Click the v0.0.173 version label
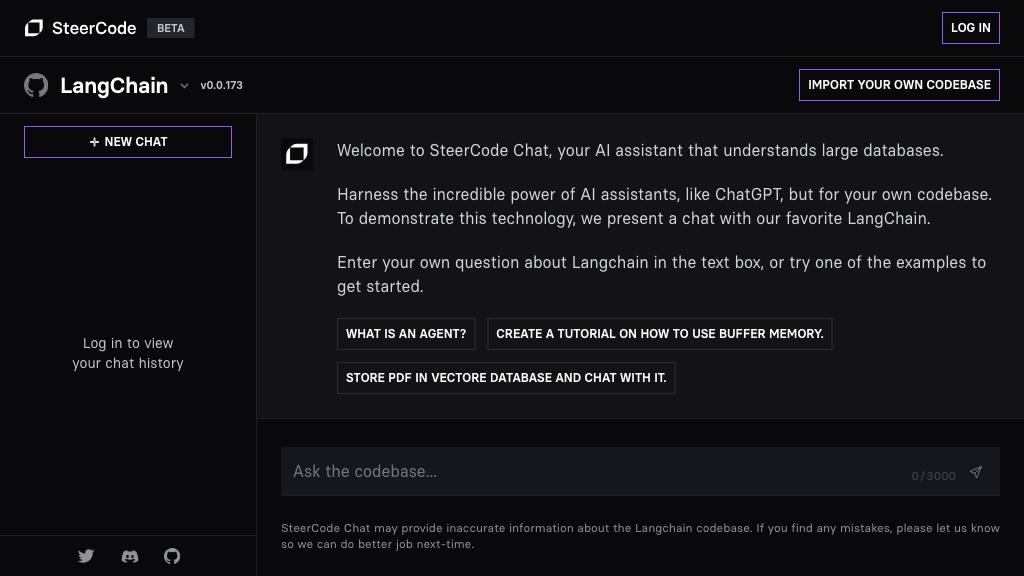Screen dimensions: 1024x576 pos(221,85)
